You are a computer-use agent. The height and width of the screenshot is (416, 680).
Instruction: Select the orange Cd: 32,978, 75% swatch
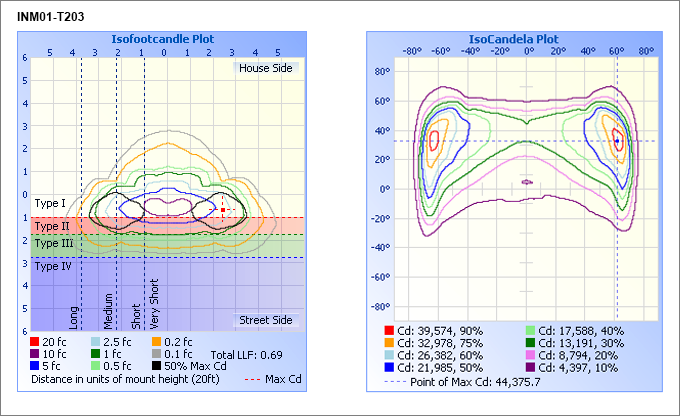pos(389,341)
